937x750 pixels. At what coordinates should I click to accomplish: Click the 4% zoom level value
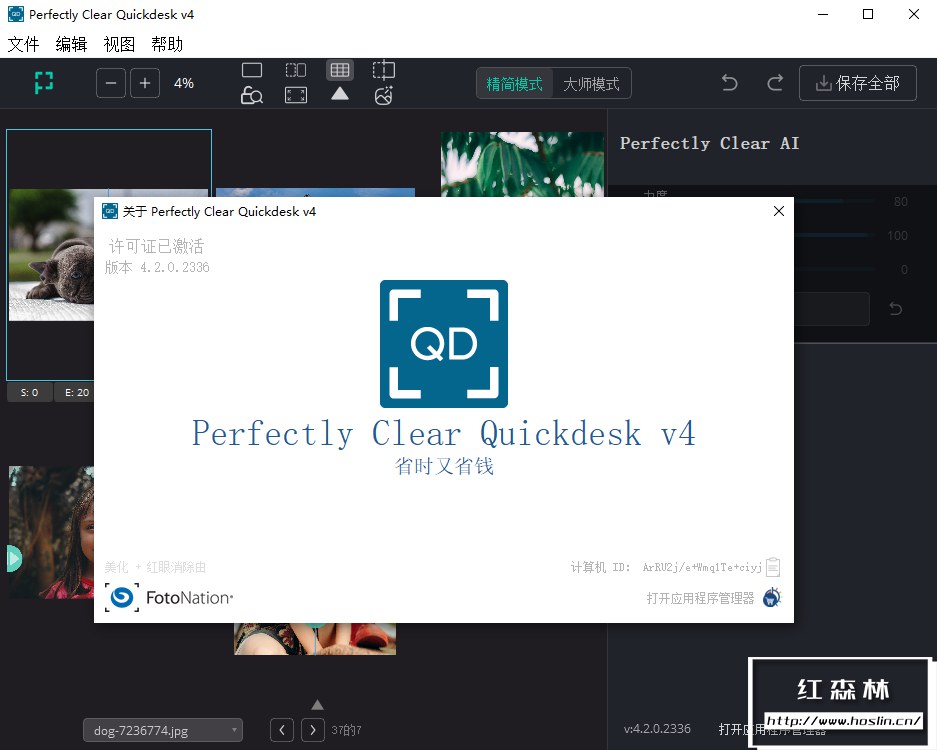(x=184, y=83)
